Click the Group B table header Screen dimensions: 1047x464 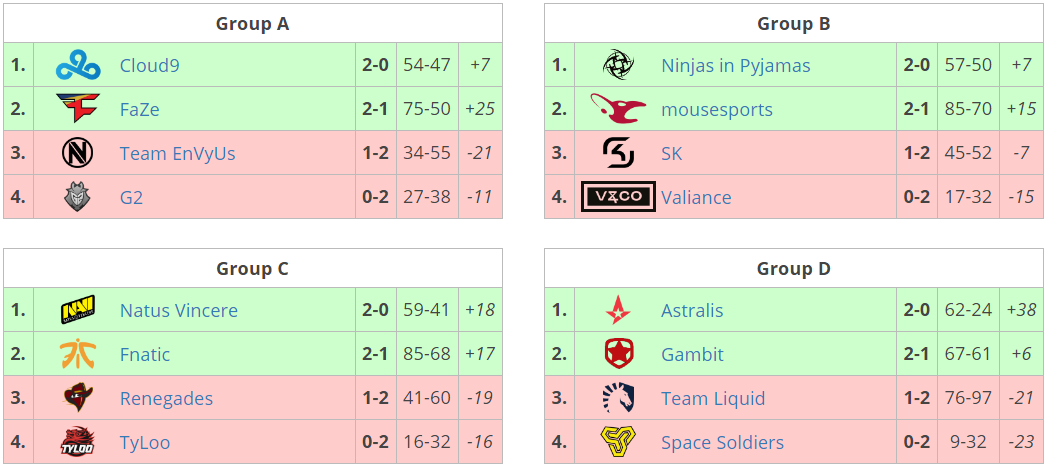coord(794,24)
